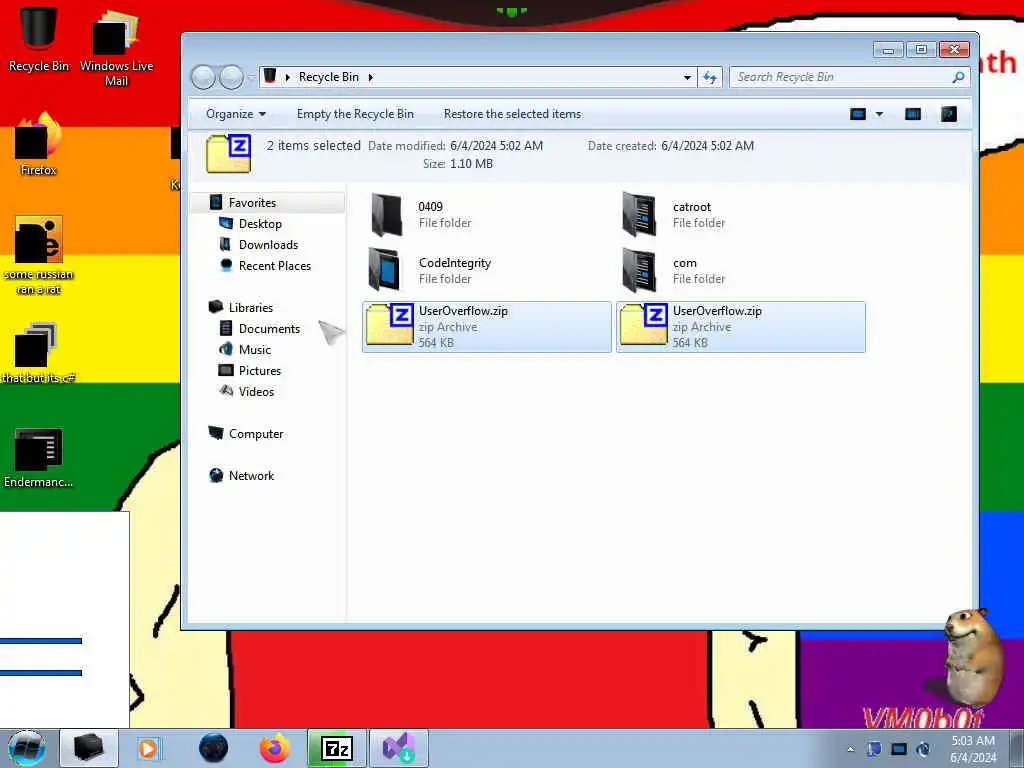Select the 0409 folder

[x=487, y=214]
